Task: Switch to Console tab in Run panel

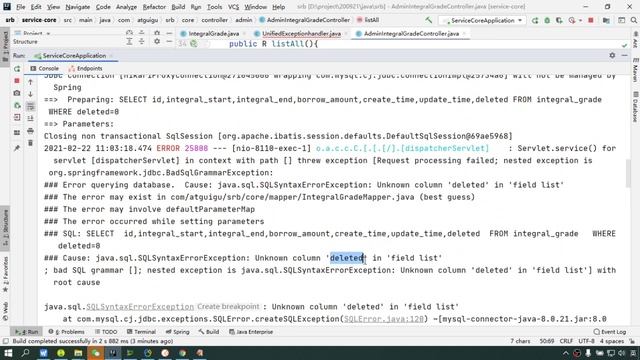Action: [x=44, y=69]
